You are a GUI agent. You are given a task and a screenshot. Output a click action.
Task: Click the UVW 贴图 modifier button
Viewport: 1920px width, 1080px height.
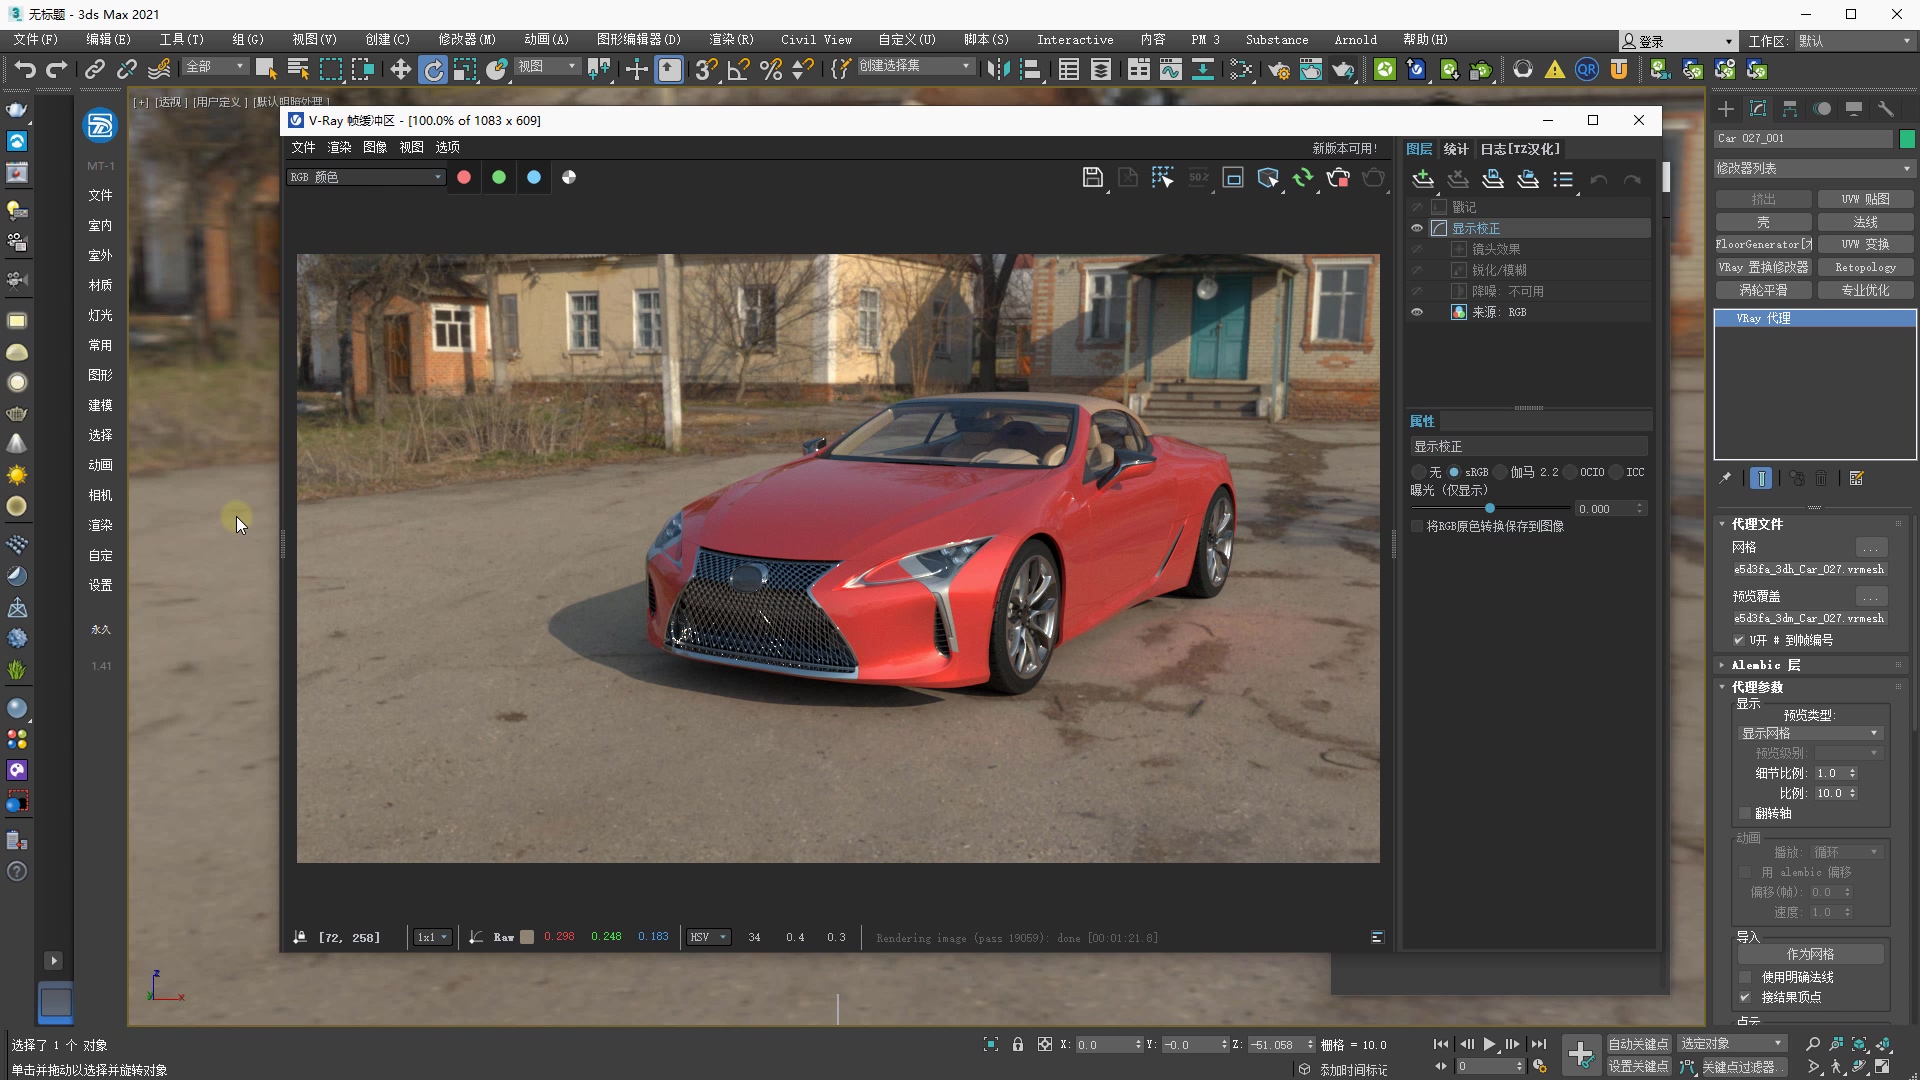[1865, 199]
